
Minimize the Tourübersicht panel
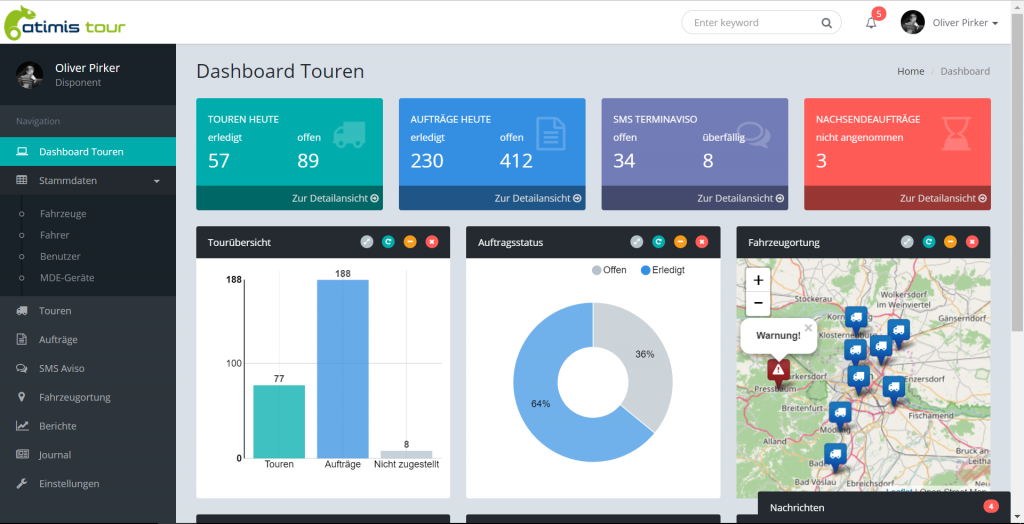[410, 242]
